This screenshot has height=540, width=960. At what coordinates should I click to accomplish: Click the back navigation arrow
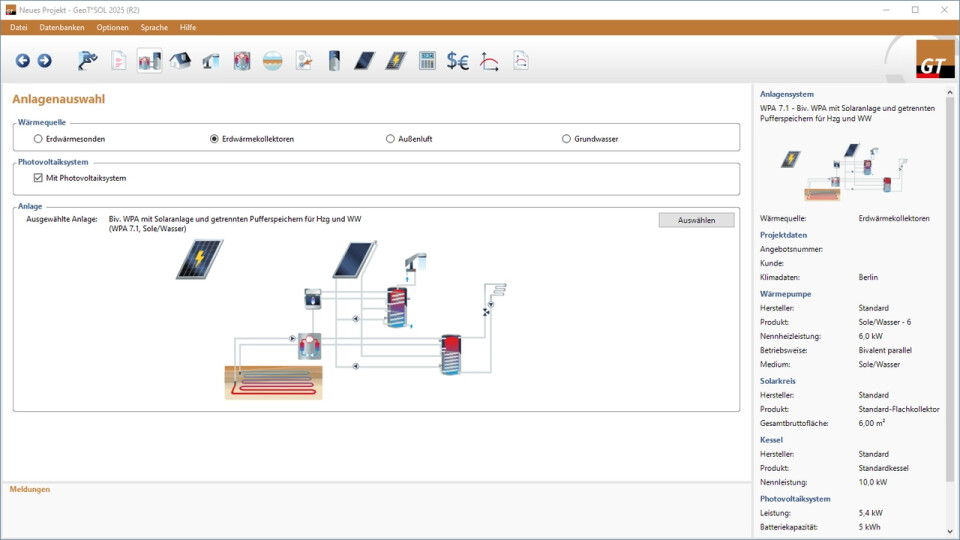point(23,61)
